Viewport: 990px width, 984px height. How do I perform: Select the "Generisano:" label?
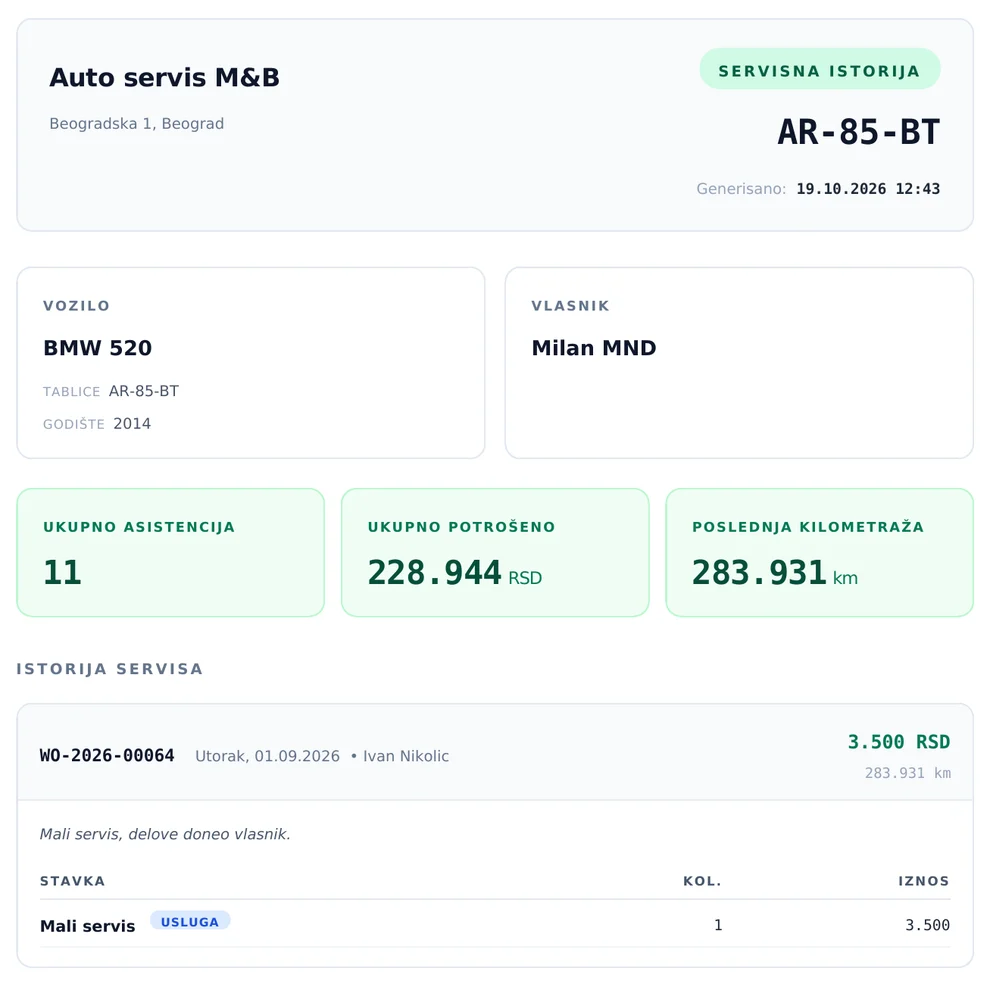coord(741,189)
